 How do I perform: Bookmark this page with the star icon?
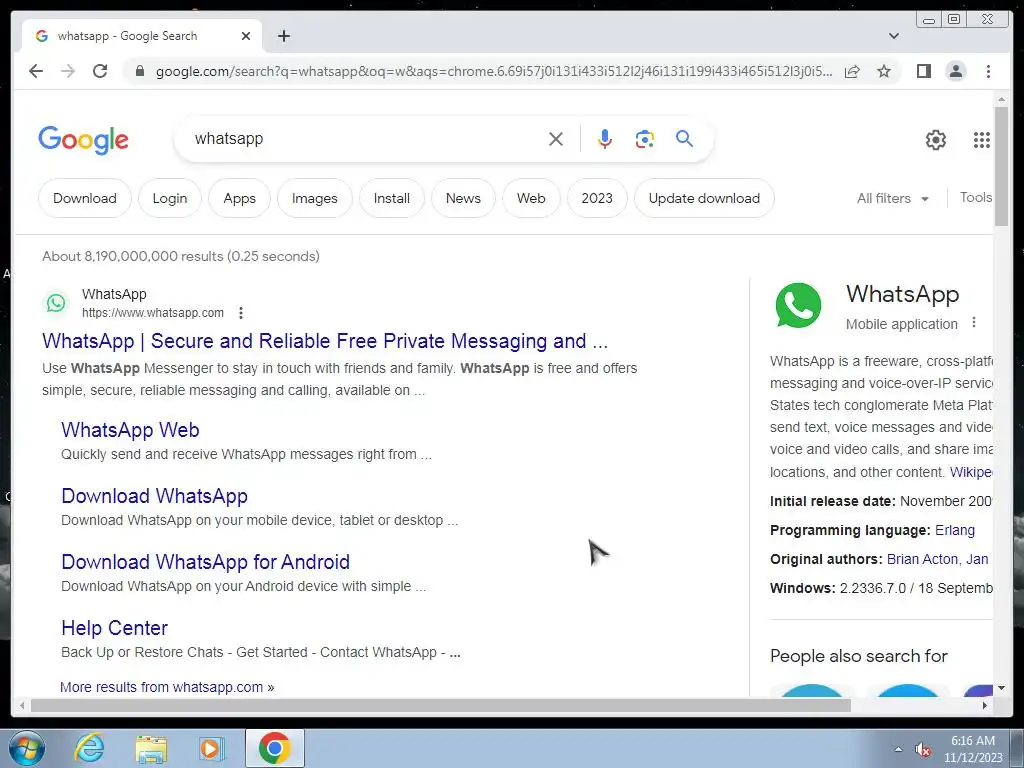pyautogui.click(x=884, y=71)
